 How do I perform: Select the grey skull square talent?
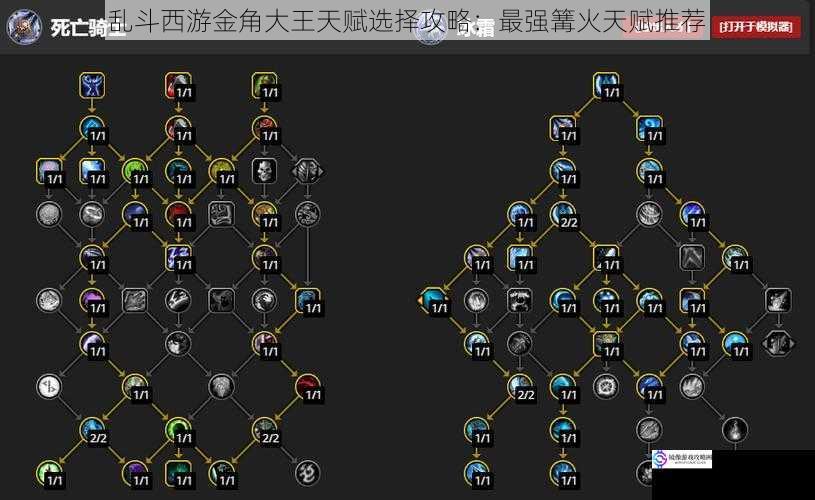264,171
